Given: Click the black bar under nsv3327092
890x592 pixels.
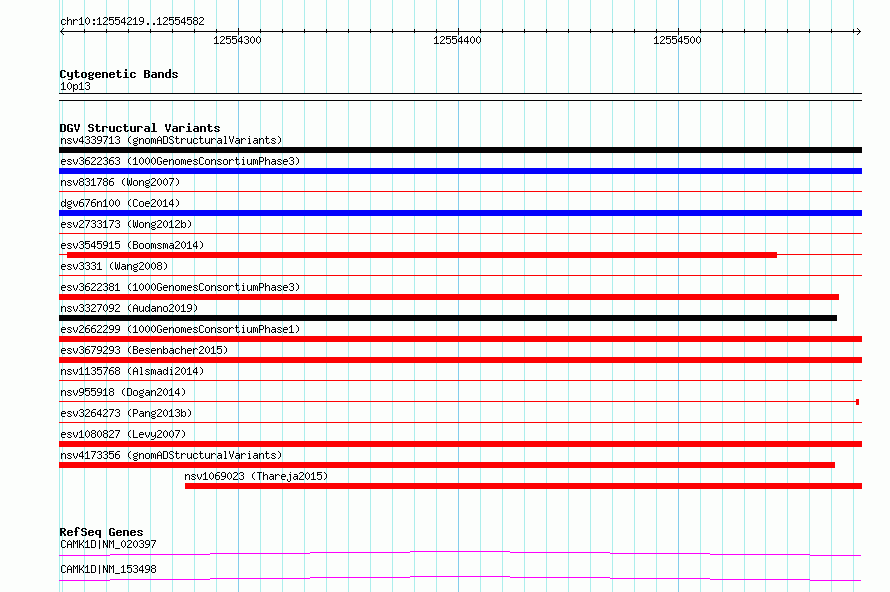Looking at the screenshot, I should click(448, 318).
